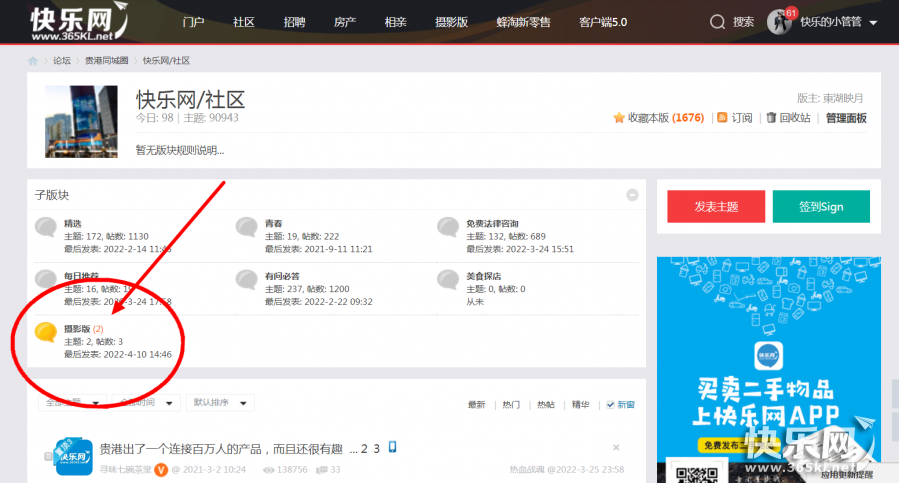The width and height of the screenshot is (899, 483).
Task: Open the 门户 nav menu
Action: click(x=193, y=22)
